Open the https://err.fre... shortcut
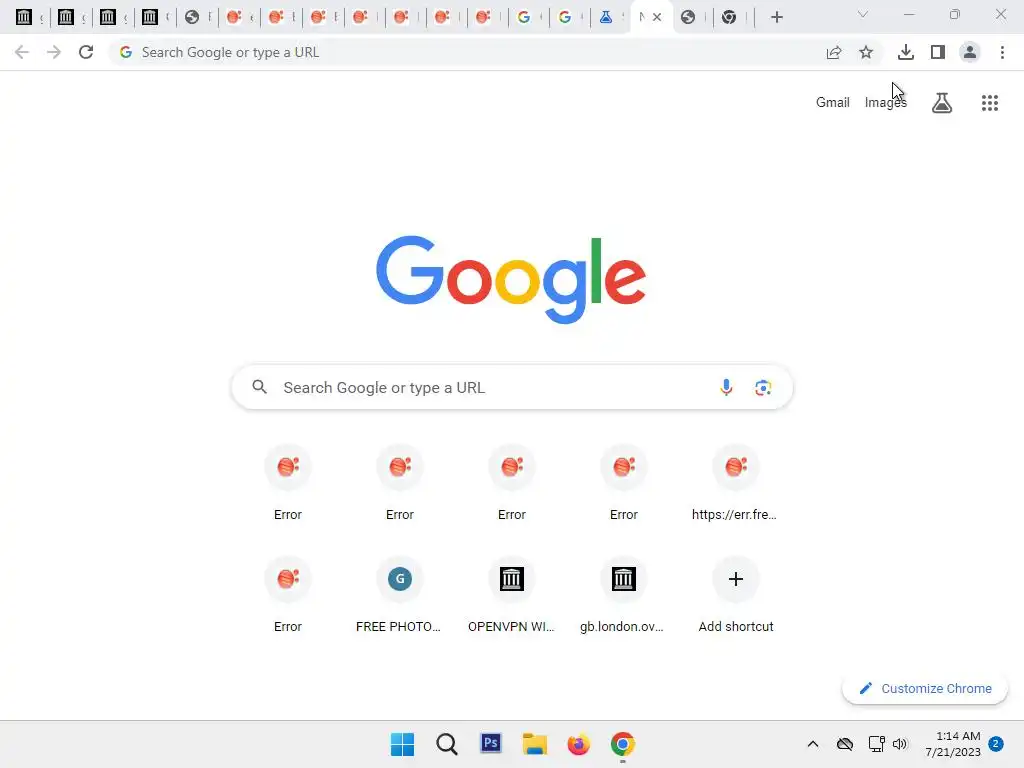 pyautogui.click(x=735, y=483)
